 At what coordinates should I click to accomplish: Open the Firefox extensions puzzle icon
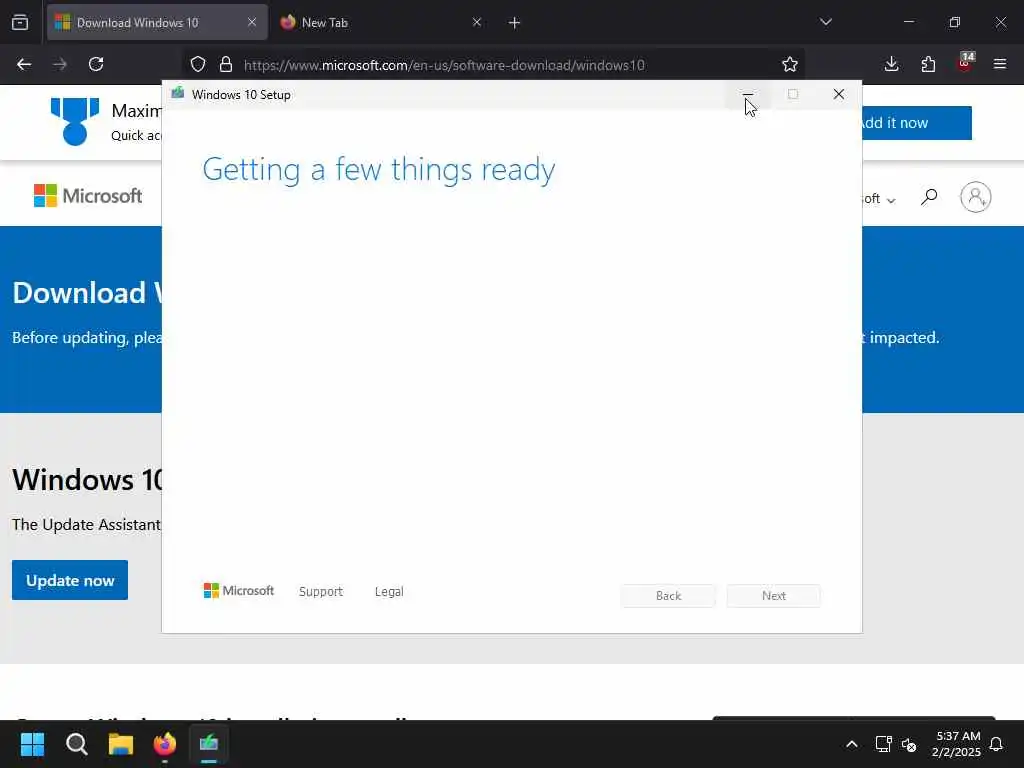(928, 64)
